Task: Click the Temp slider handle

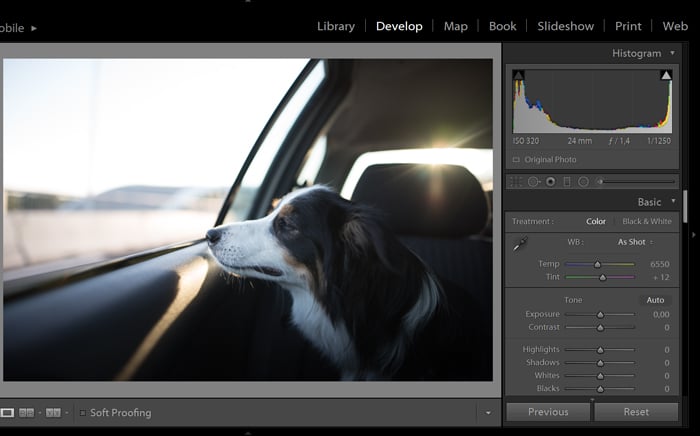Action: [597, 265]
